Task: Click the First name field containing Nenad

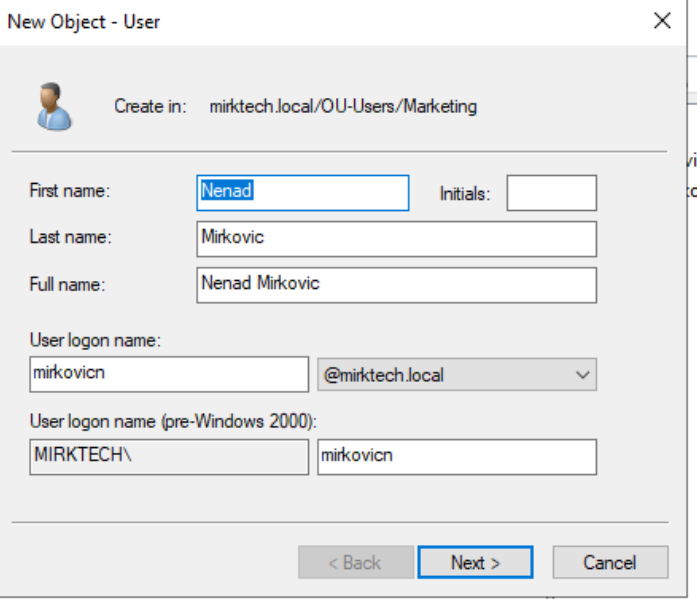Action: coord(303,193)
